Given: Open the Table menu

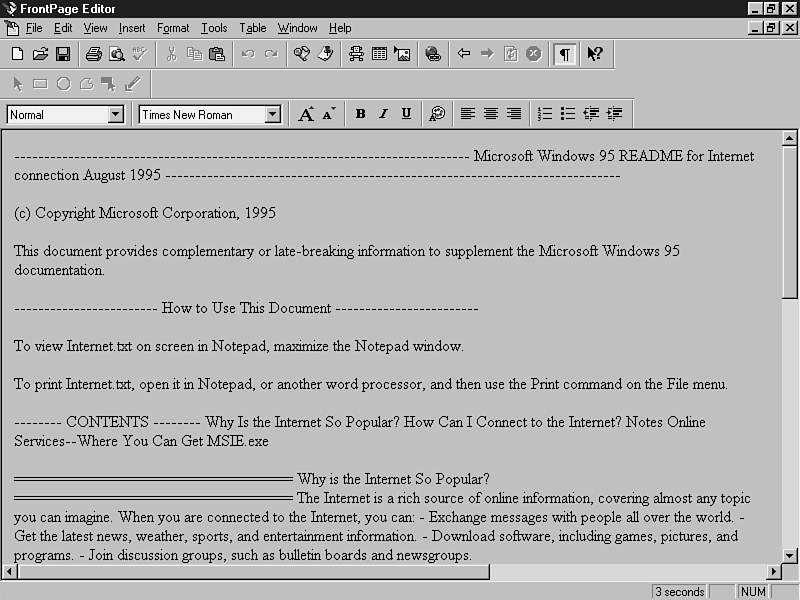Looking at the screenshot, I should coord(253,29).
